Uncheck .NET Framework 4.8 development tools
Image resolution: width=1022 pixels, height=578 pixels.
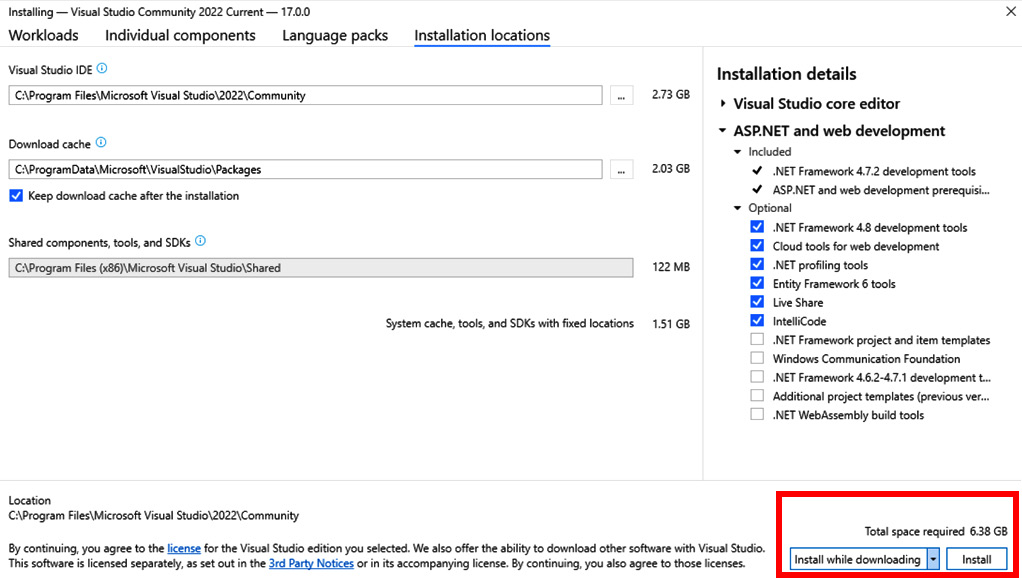point(757,227)
